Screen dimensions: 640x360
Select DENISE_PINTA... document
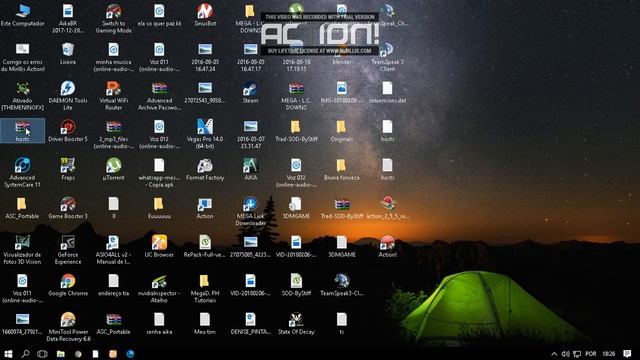pos(250,324)
